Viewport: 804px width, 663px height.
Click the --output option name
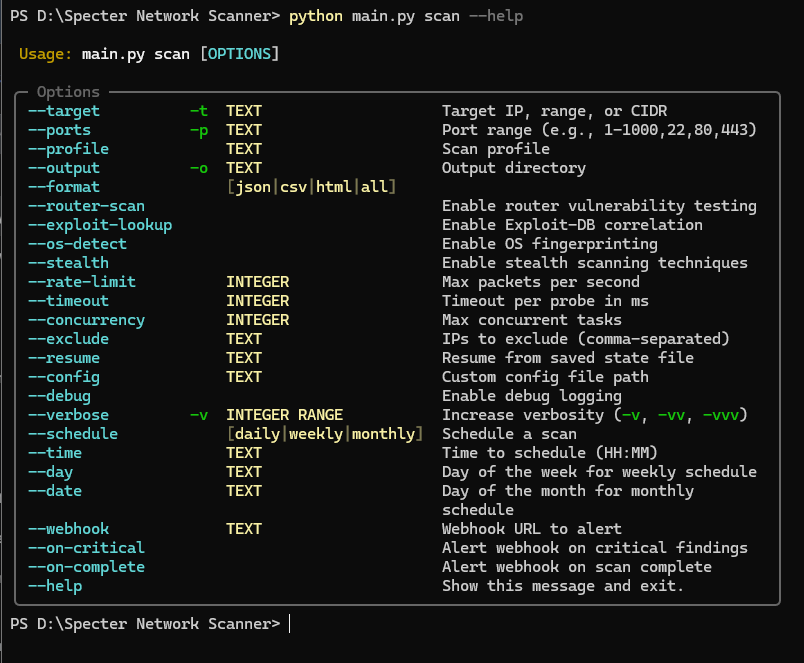point(64,168)
